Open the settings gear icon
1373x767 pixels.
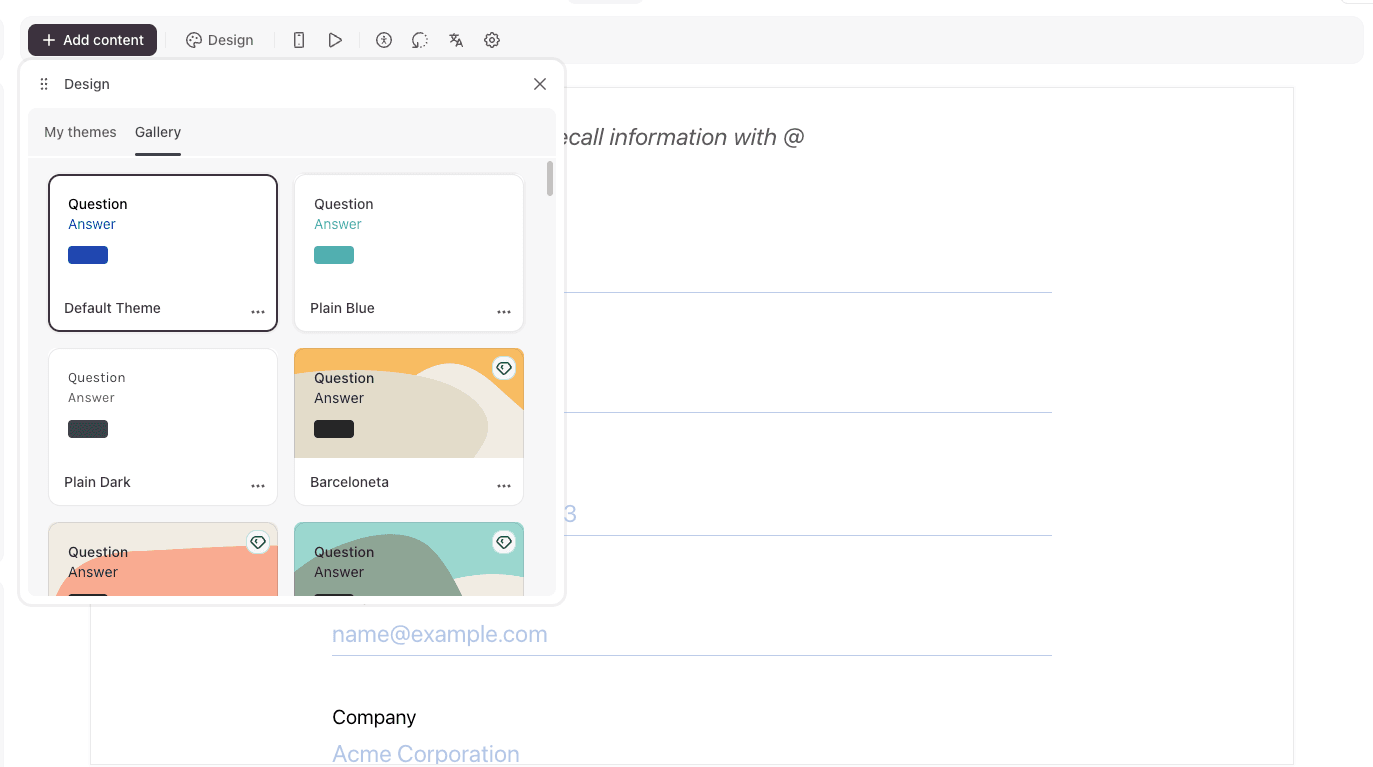(491, 40)
